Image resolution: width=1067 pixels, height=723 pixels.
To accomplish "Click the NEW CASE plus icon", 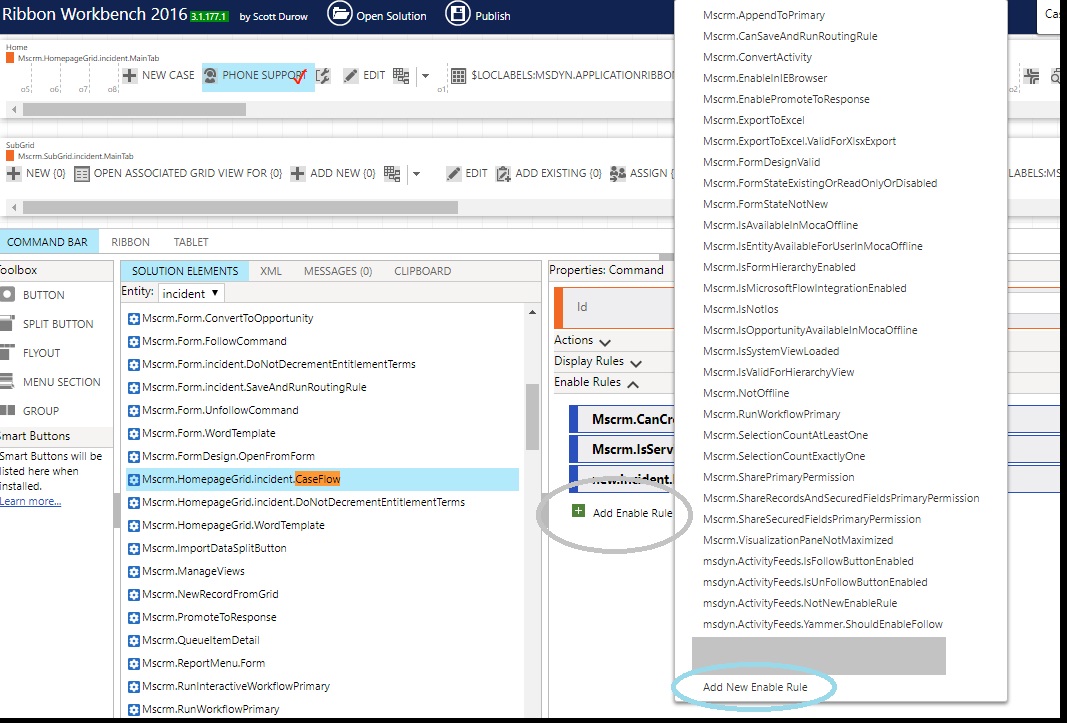I will (130, 75).
